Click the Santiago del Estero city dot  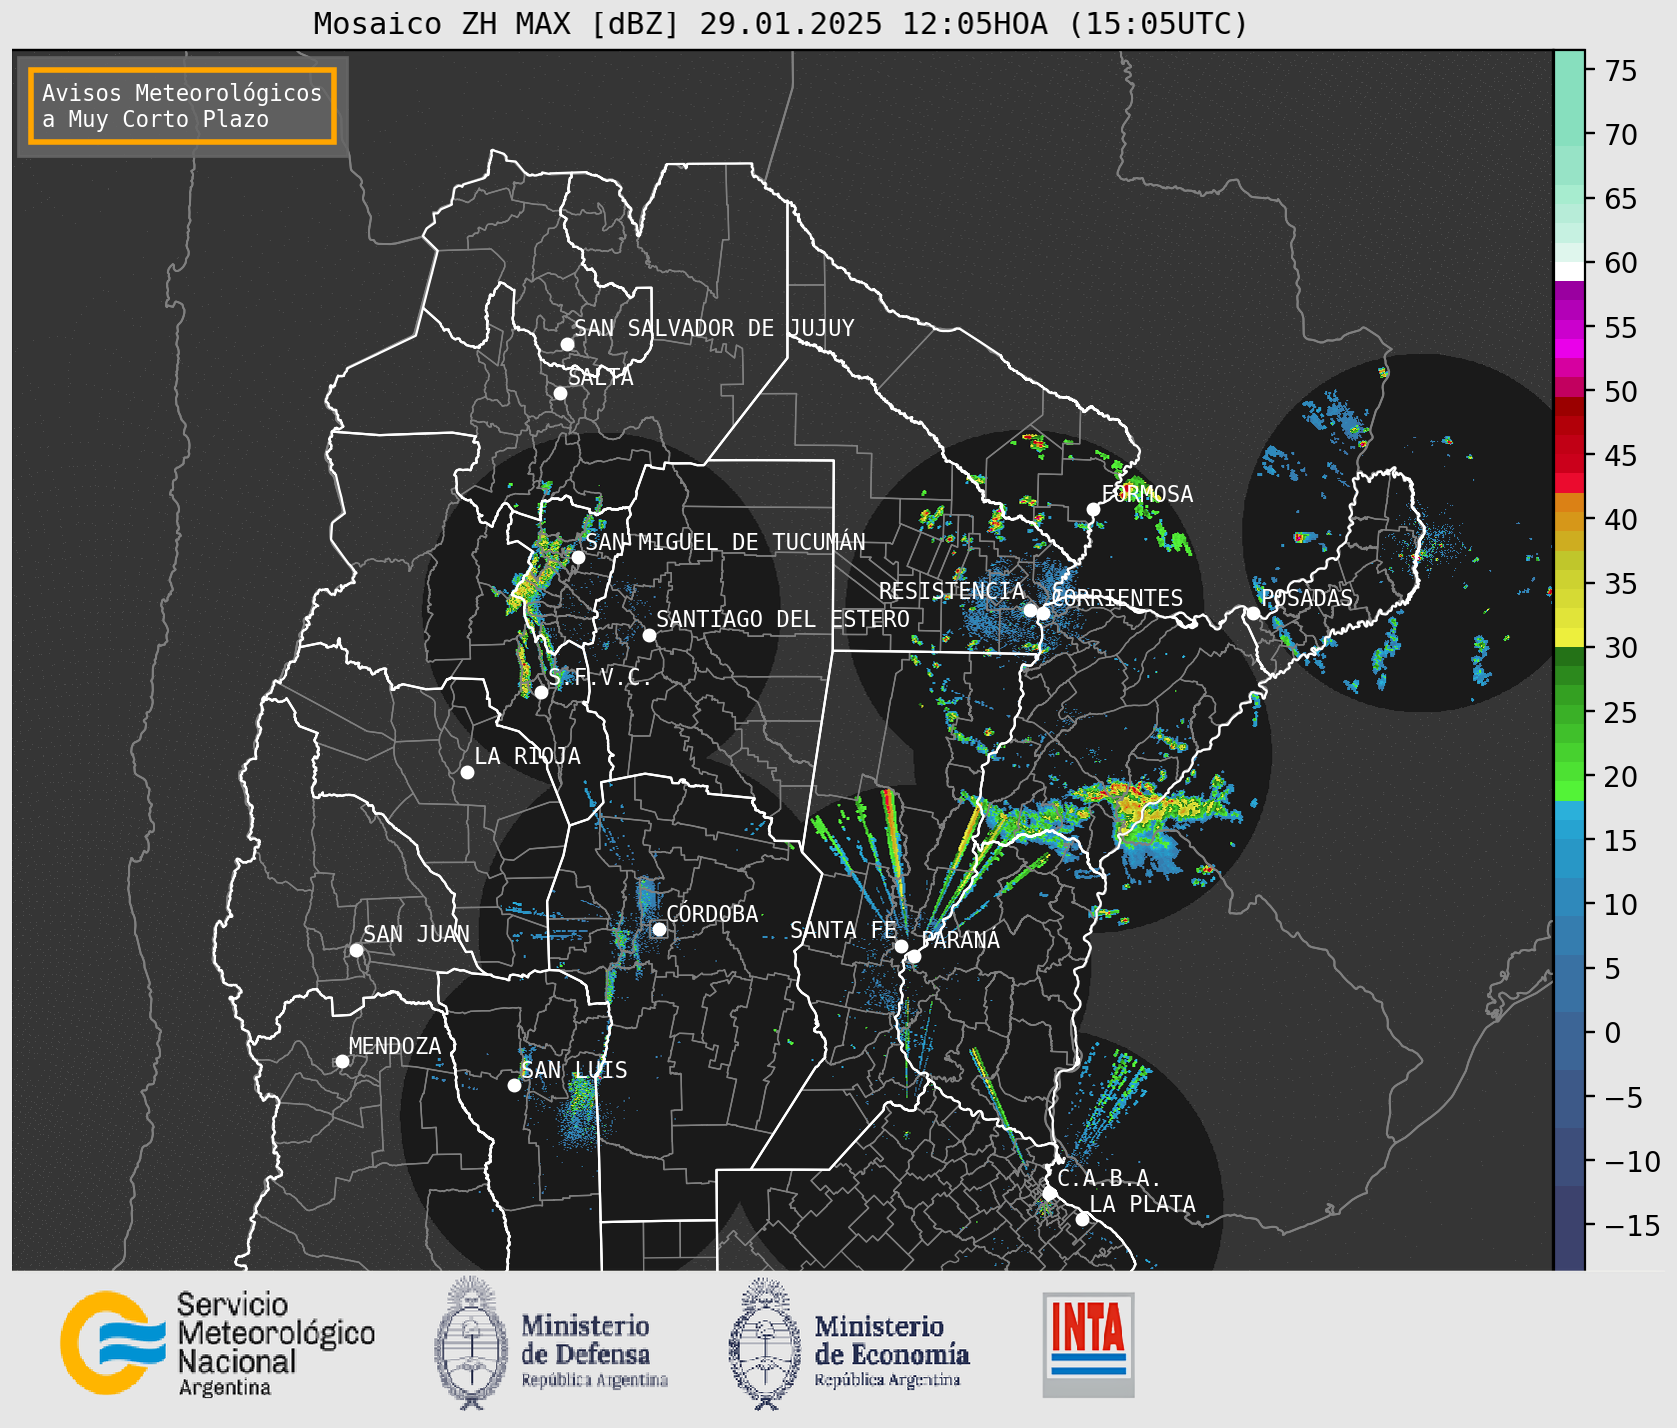tap(649, 635)
